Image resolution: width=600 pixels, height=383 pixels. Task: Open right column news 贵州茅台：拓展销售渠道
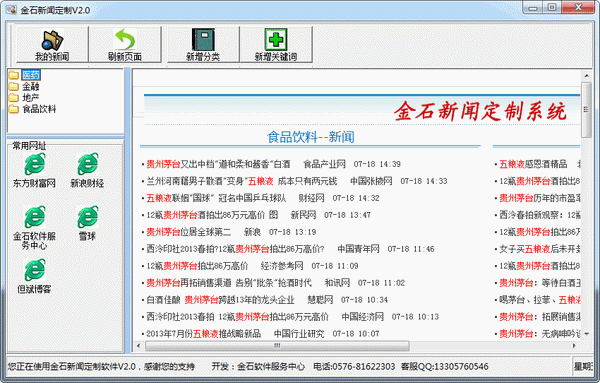(540, 317)
